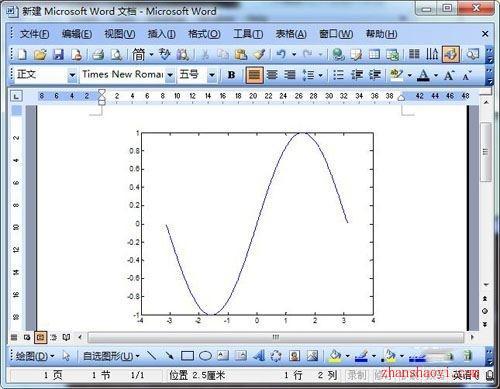
Task: Click the Print icon in toolbar
Action: tap(98, 54)
